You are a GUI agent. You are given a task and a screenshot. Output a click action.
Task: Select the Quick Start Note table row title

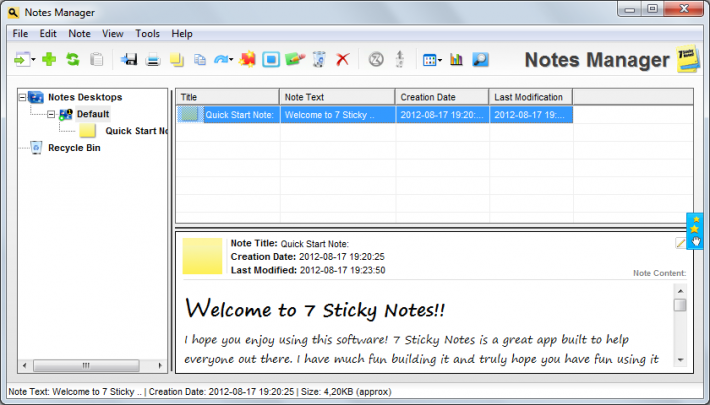coord(240,115)
